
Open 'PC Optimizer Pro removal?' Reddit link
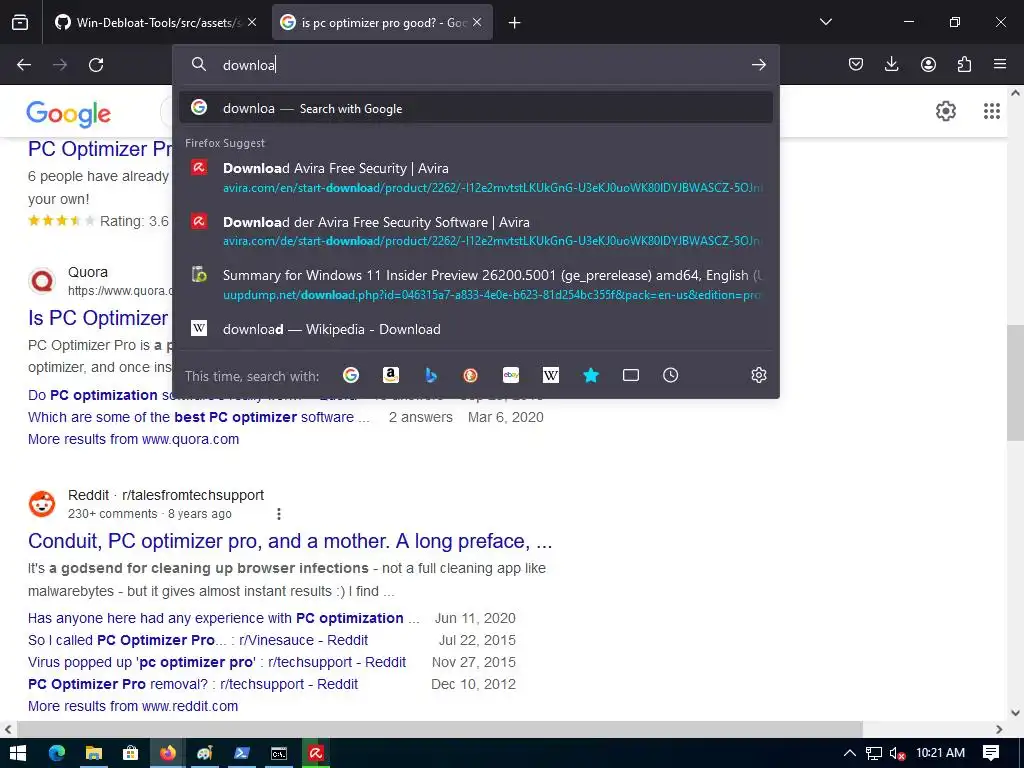[x=193, y=684]
